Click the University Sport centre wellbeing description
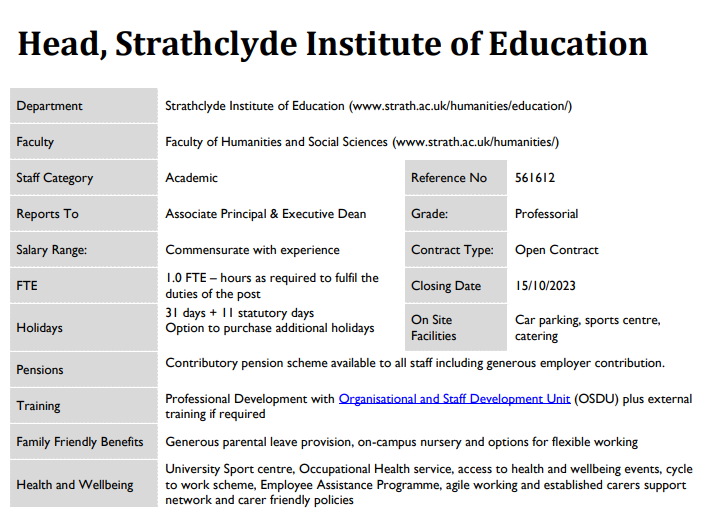This screenshot has height=518, width=707. point(428,485)
